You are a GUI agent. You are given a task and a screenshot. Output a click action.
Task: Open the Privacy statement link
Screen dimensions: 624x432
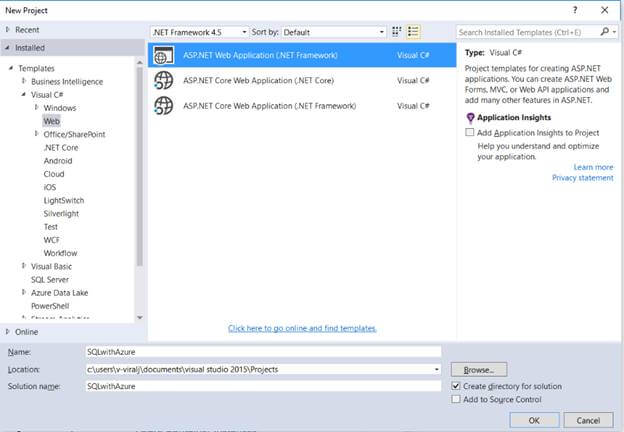(x=582, y=178)
